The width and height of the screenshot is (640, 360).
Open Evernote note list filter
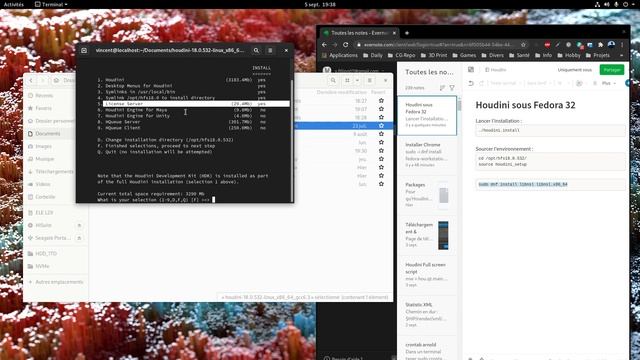[452, 88]
